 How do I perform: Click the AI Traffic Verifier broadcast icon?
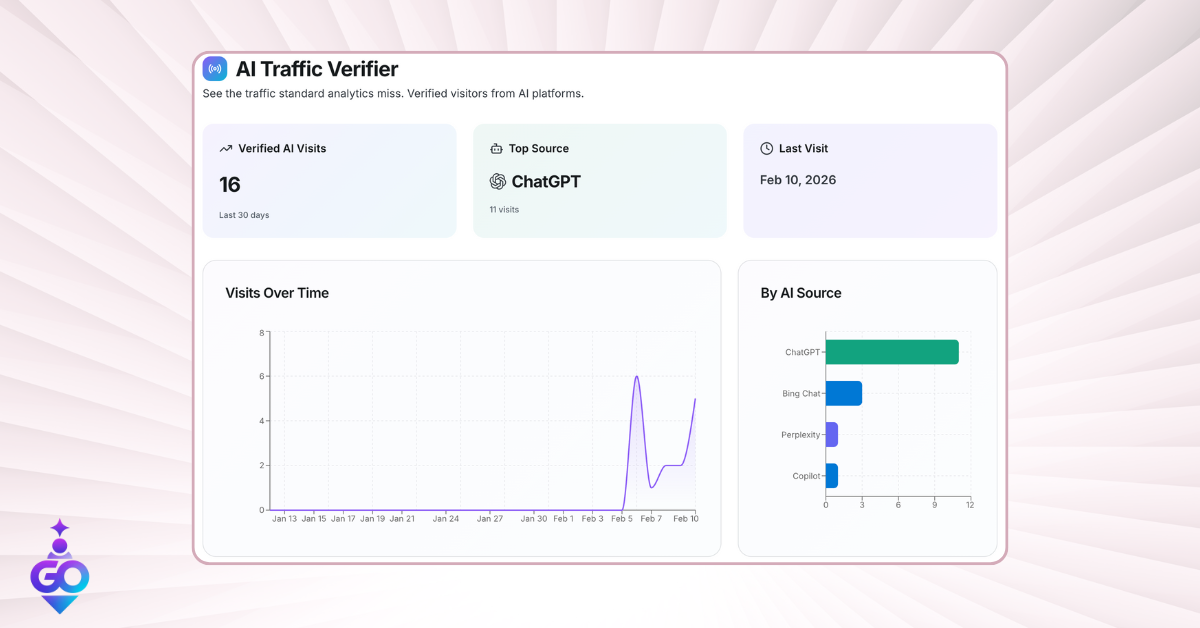coord(215,68)
